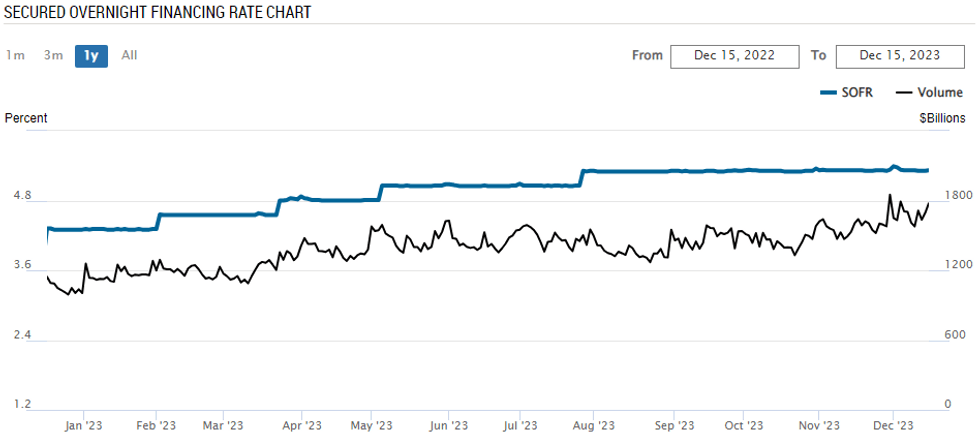Click the Oct '23 axis label
Image resolution: width=980 pixels, height=446 pixels.
click(x=743, y=425)
